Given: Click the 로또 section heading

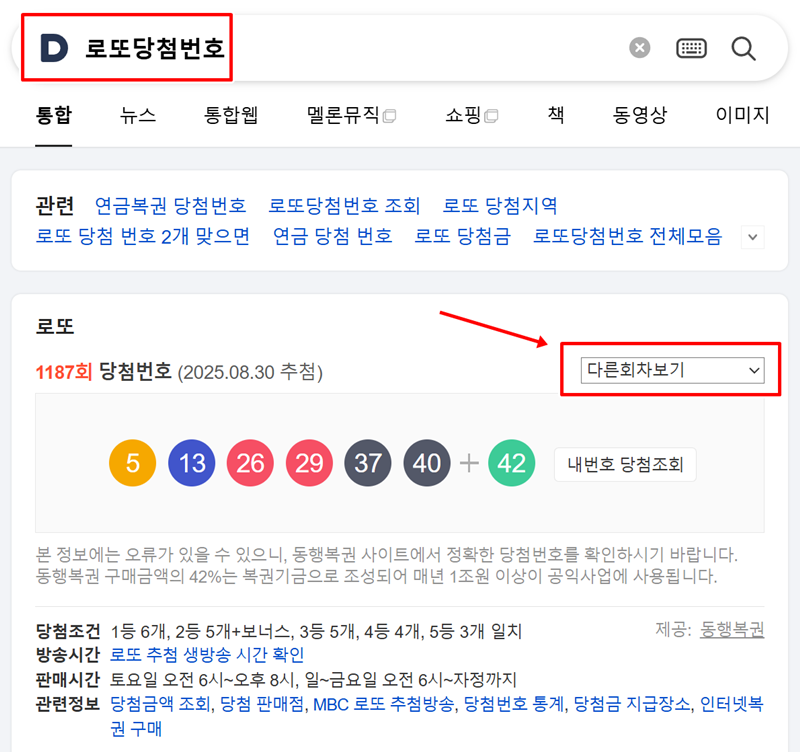Looking at the screenshot, I should coord(55,326).
